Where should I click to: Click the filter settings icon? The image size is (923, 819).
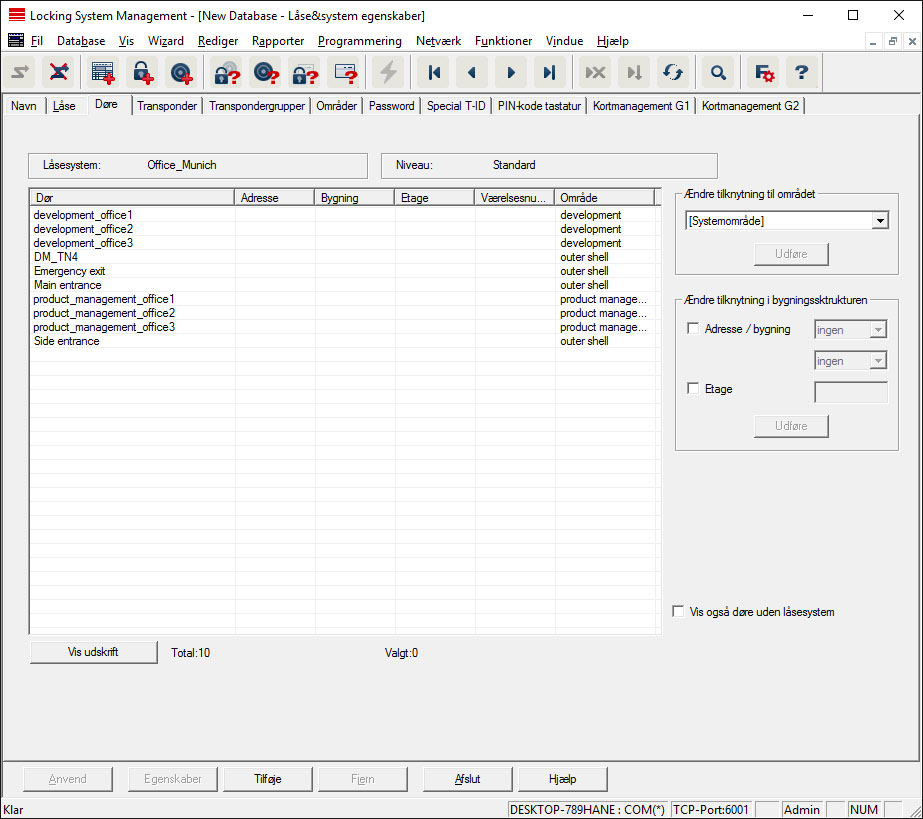coord(764,72)
